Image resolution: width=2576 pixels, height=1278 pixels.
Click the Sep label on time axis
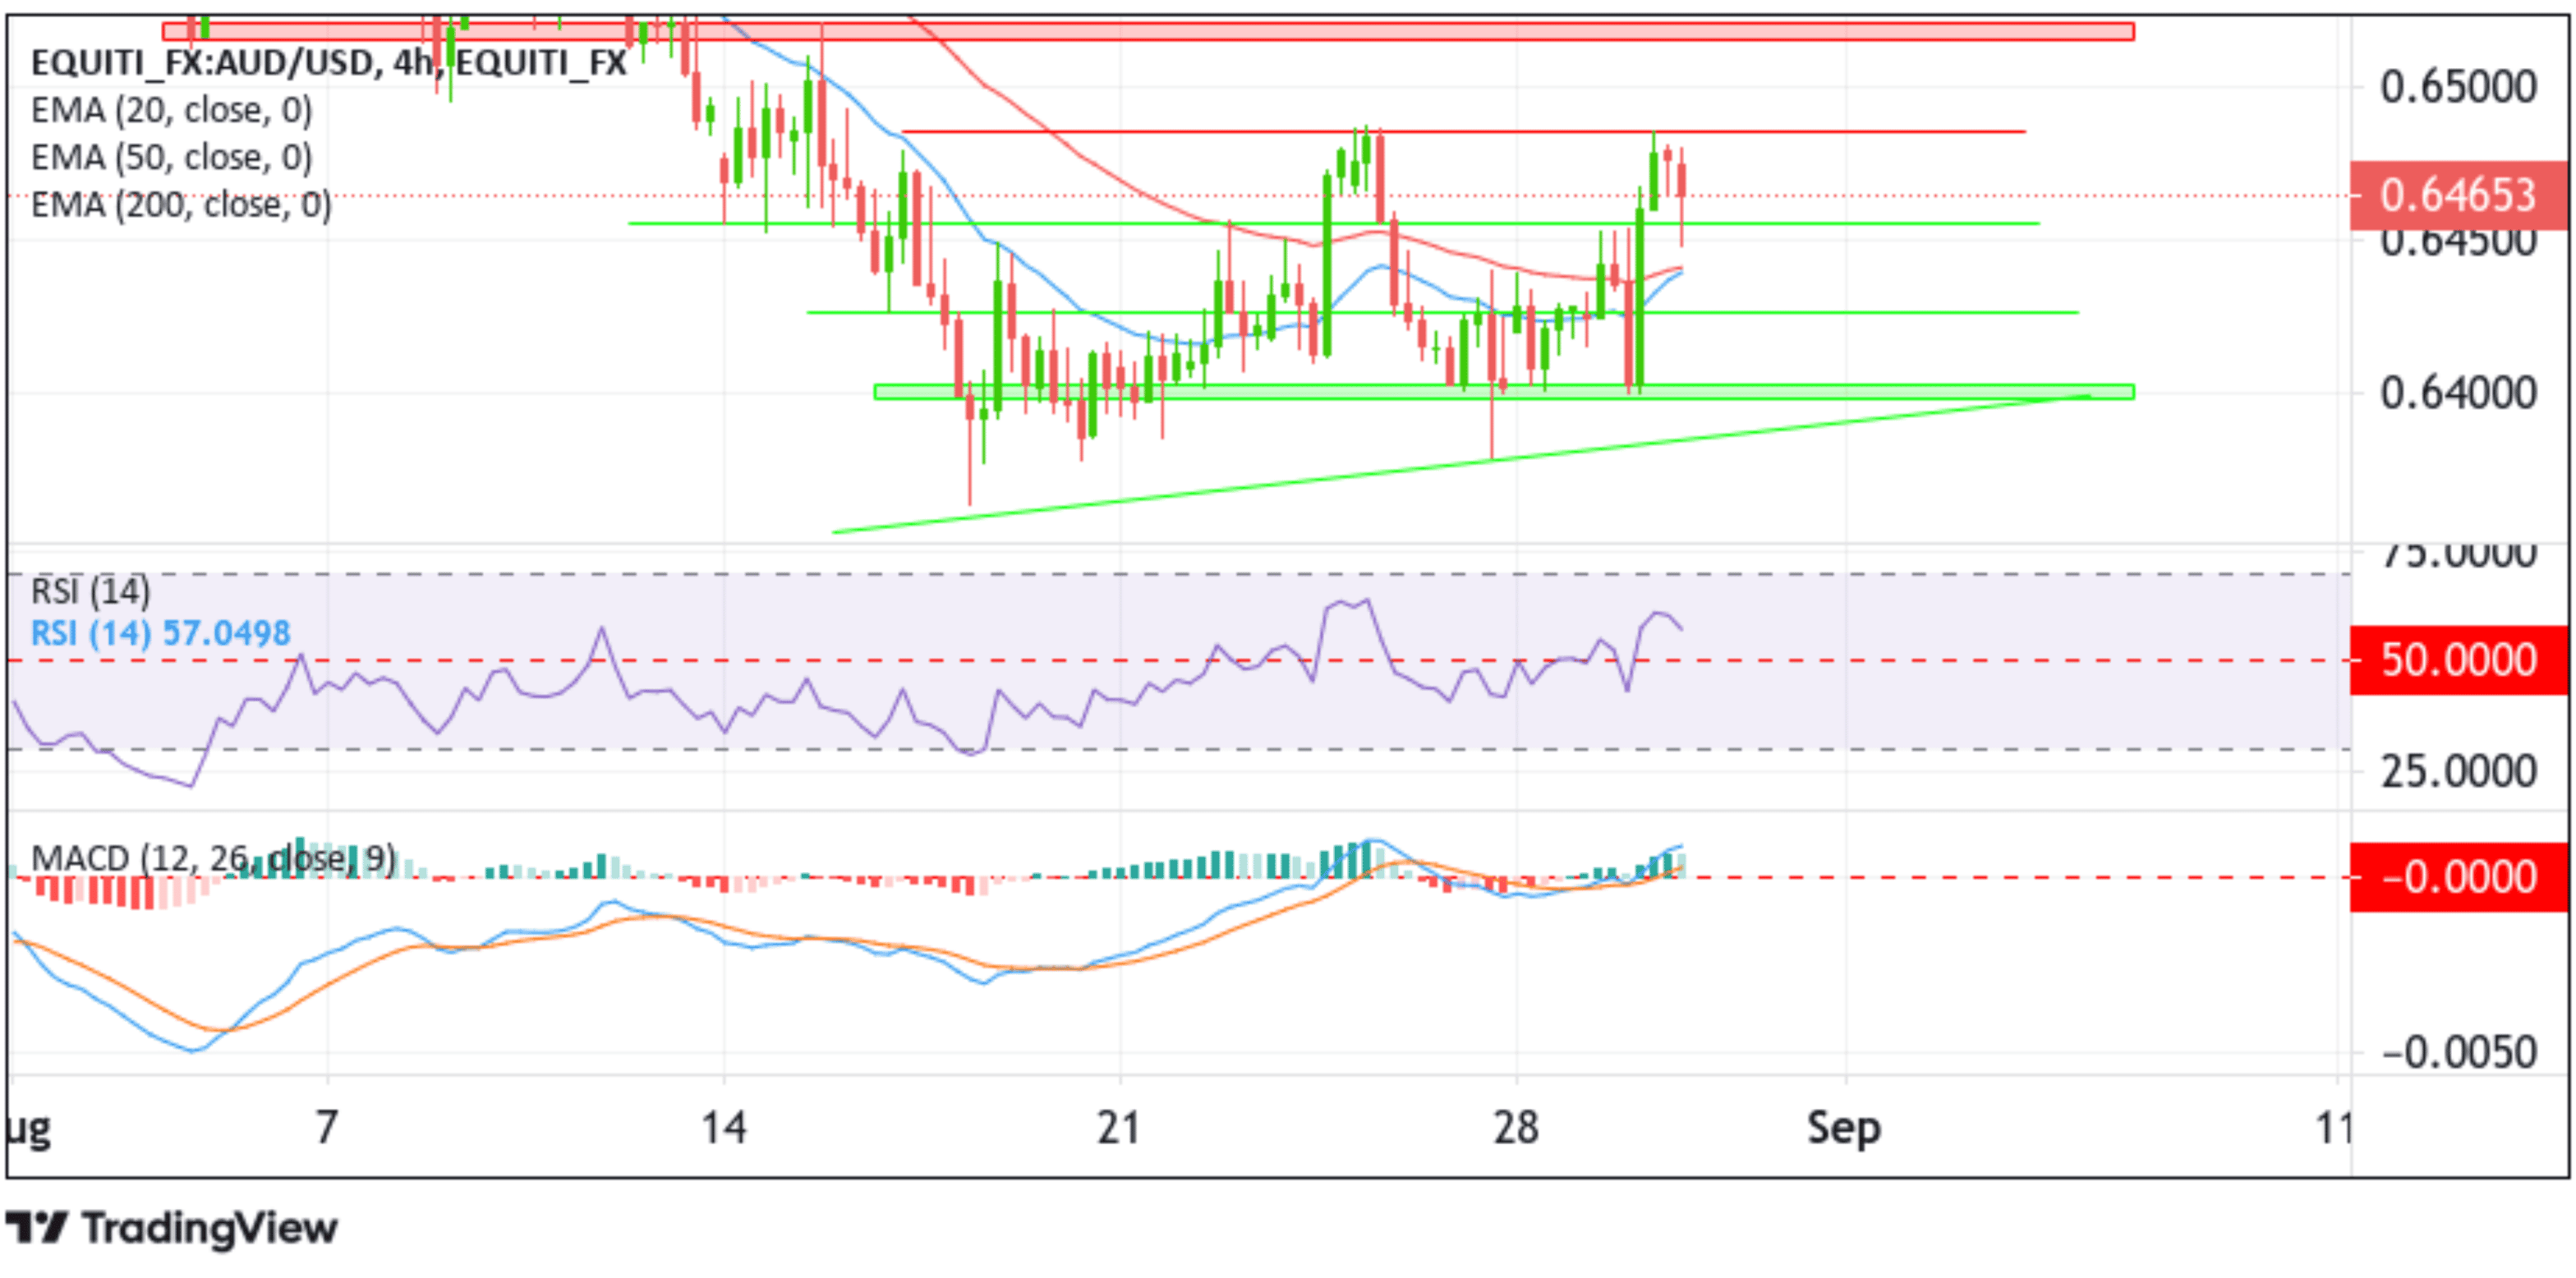tap(1844, 1128)
